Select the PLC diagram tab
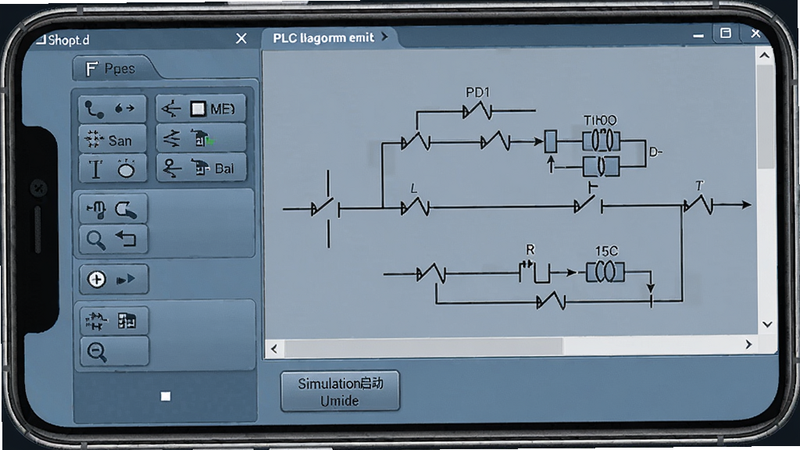The width and height of the screenshot is (800, 450). point(323,38)
